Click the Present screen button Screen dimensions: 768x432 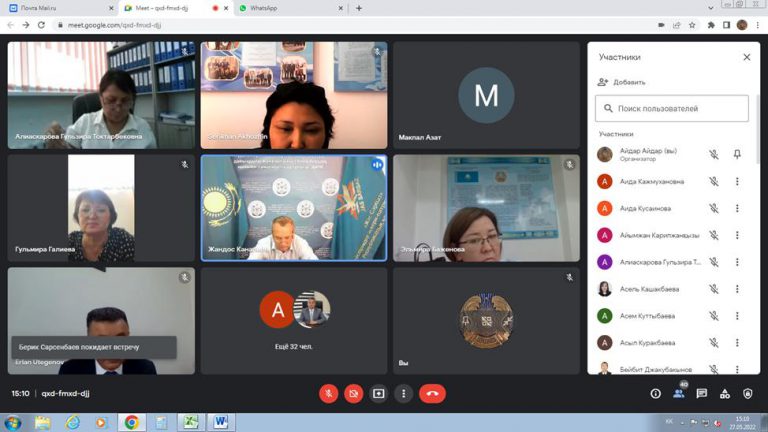(x=378, y=393)
